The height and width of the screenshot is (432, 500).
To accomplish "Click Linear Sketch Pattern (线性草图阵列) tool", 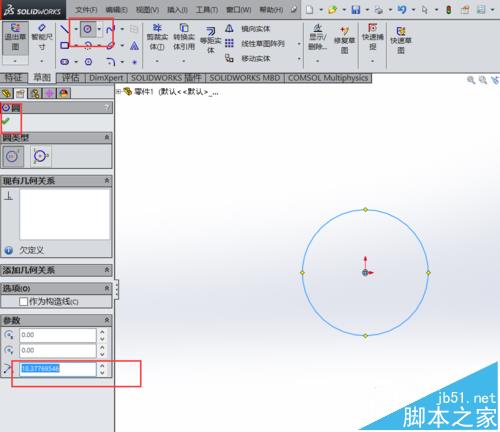I will click(x=255, y=43).
